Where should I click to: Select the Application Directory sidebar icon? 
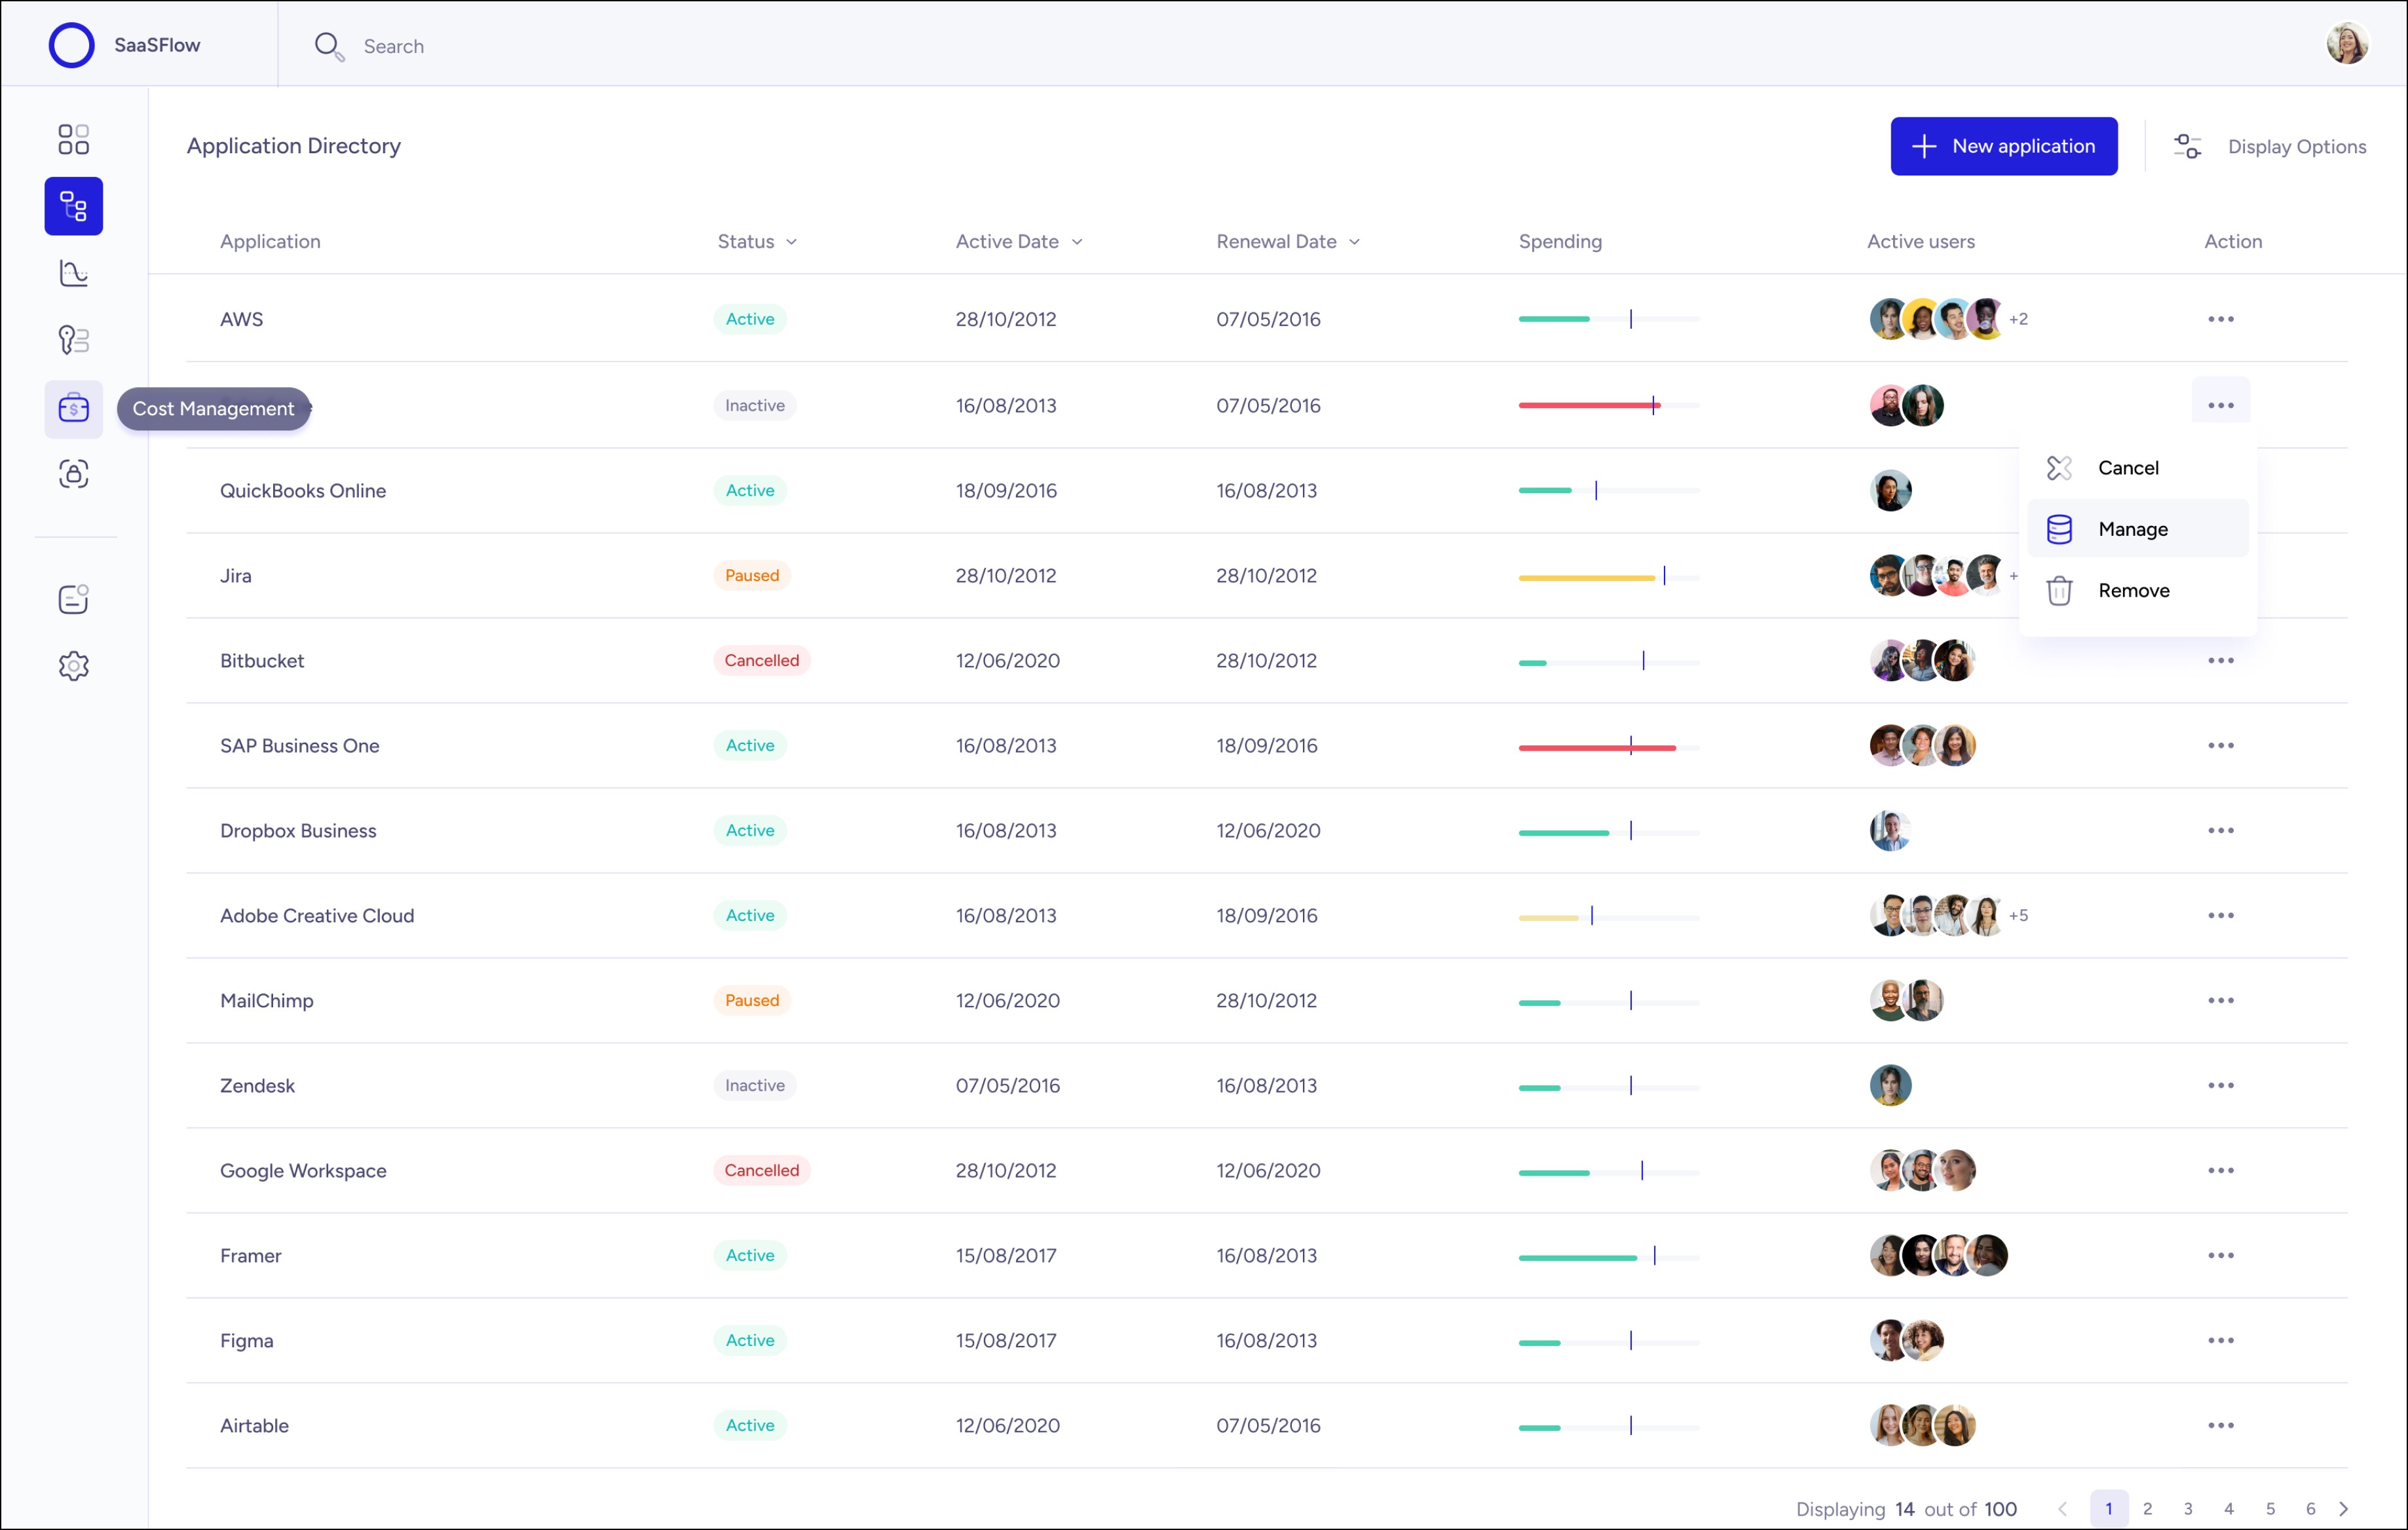pos(73,206)
